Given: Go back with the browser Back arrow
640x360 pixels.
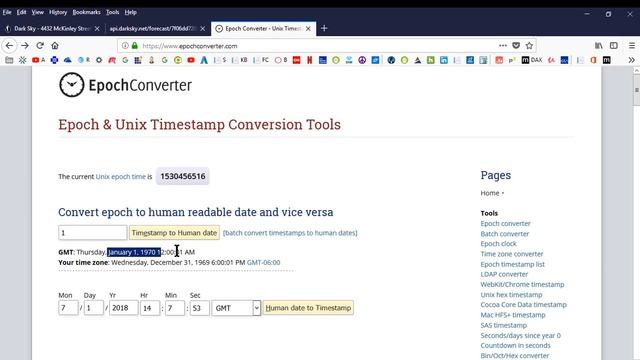Looking at the screenshot, I should click(x=9, y=46).
